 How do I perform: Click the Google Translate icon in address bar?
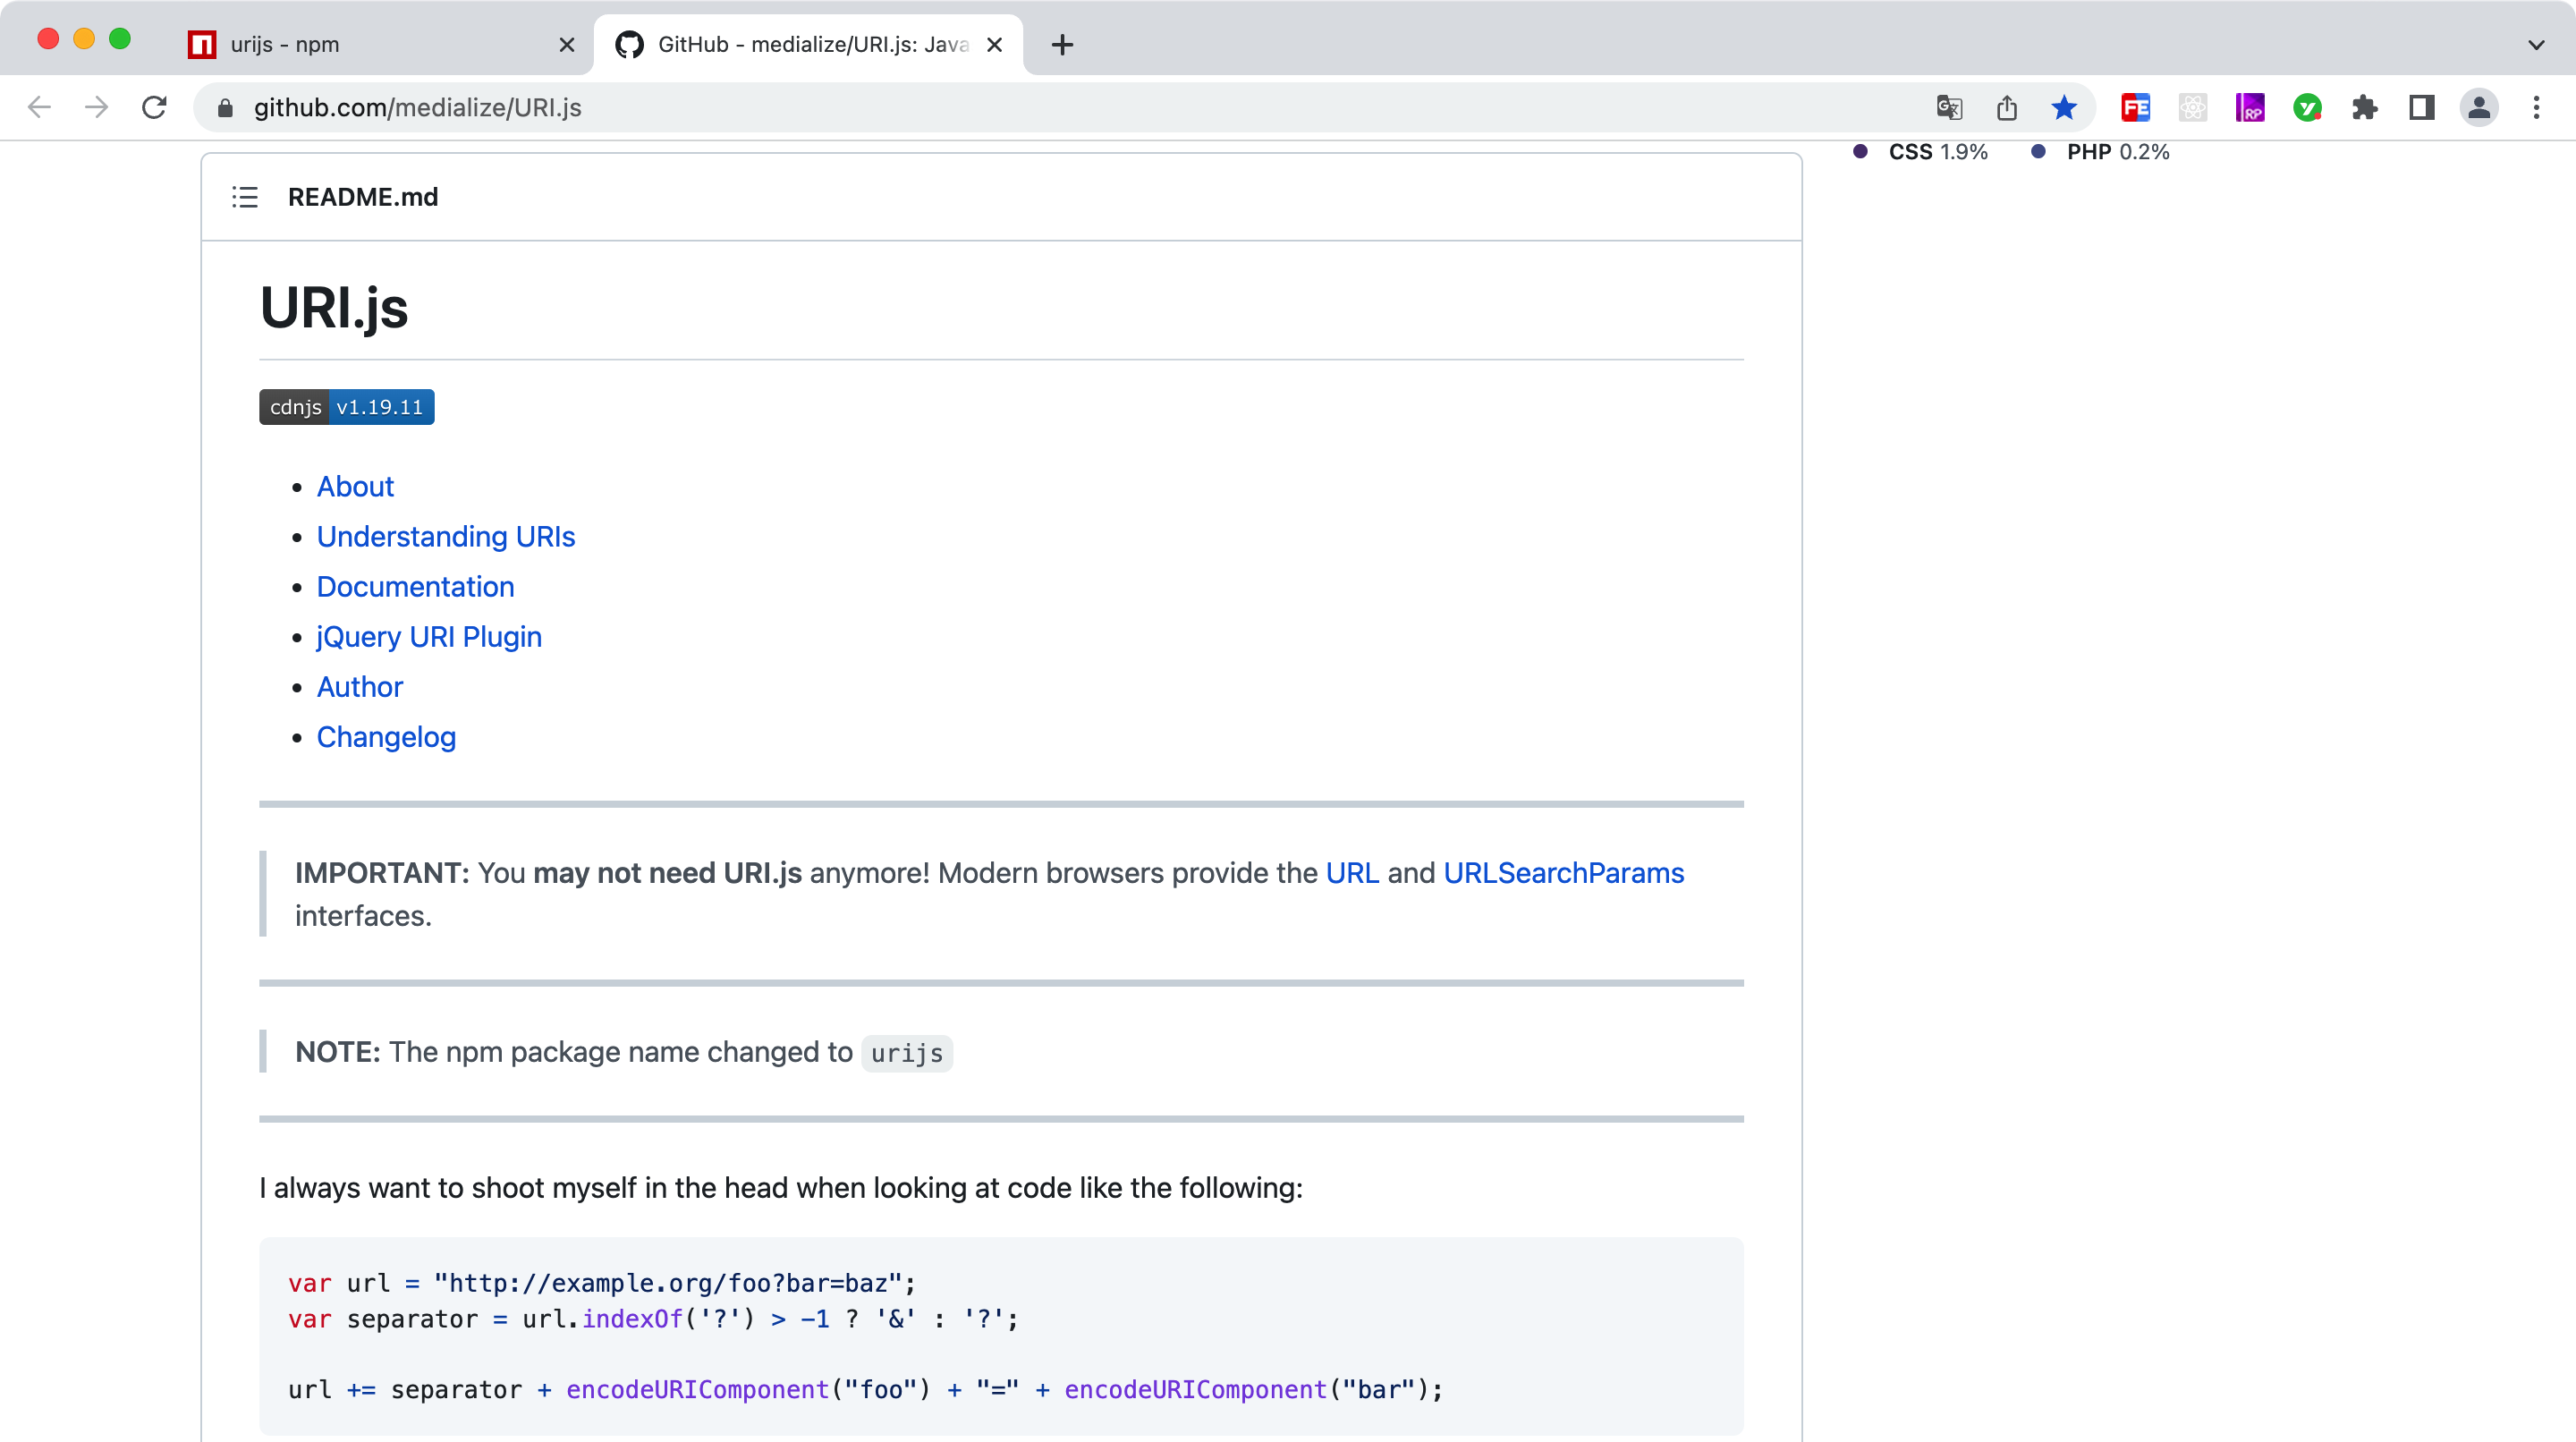click(x=1949, y=108)
